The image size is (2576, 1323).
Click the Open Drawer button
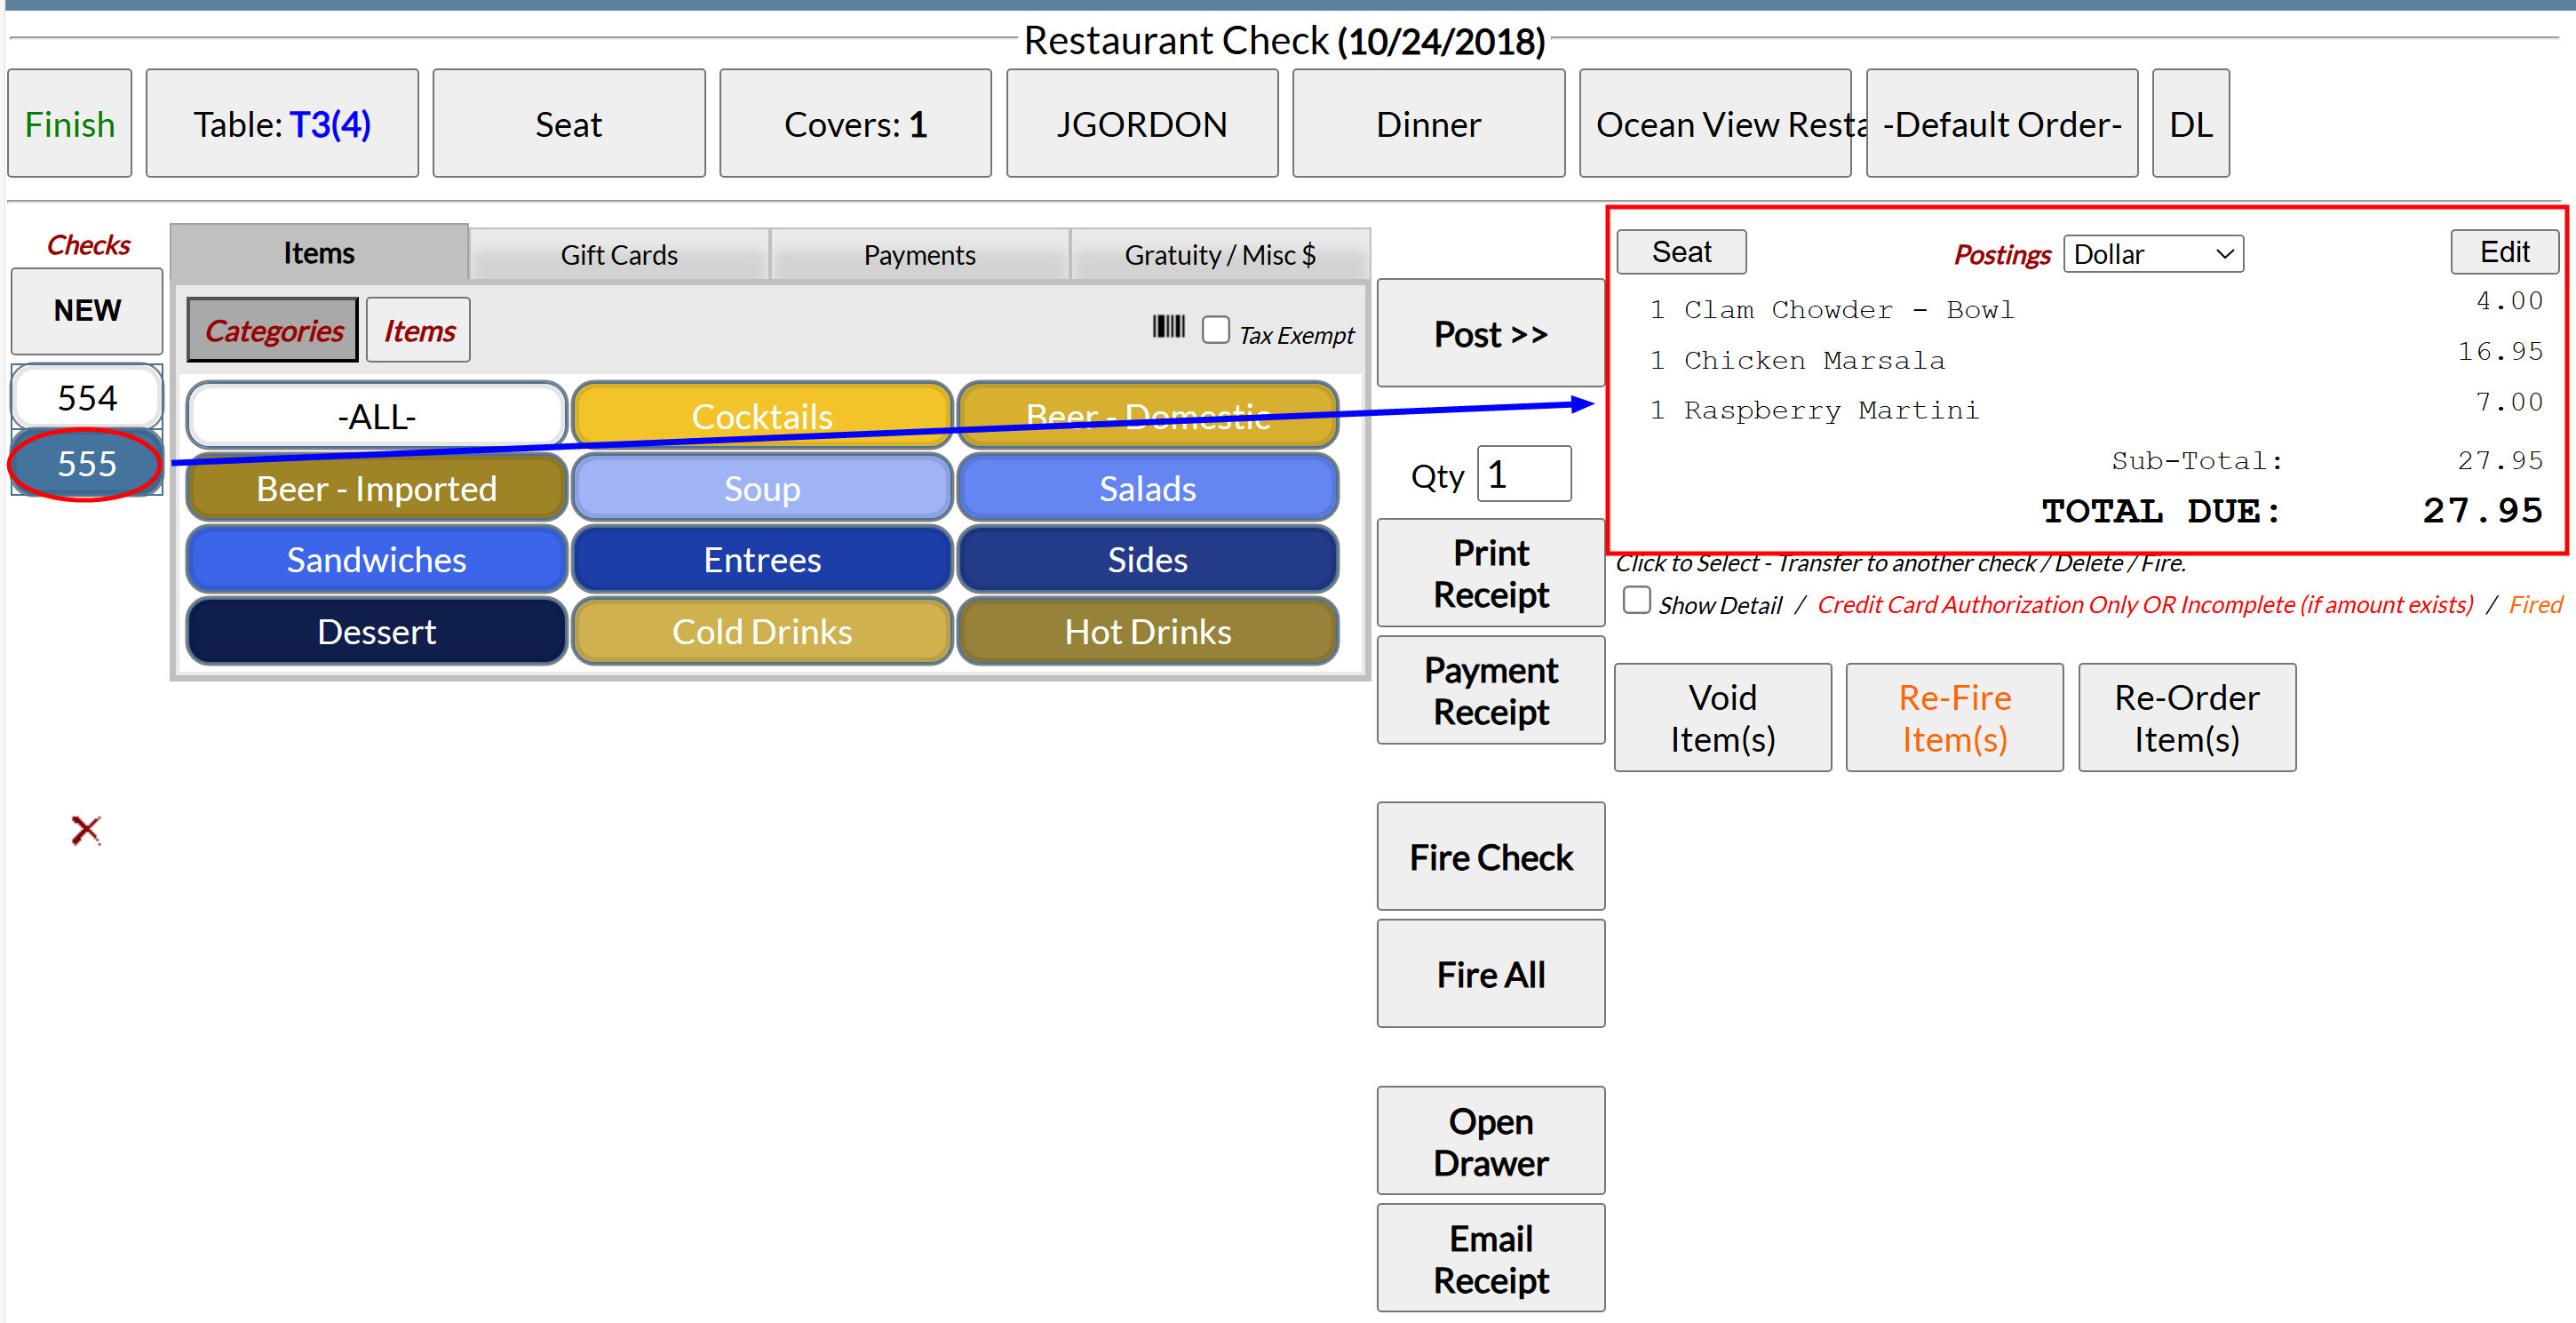tap(1491, 1141)
